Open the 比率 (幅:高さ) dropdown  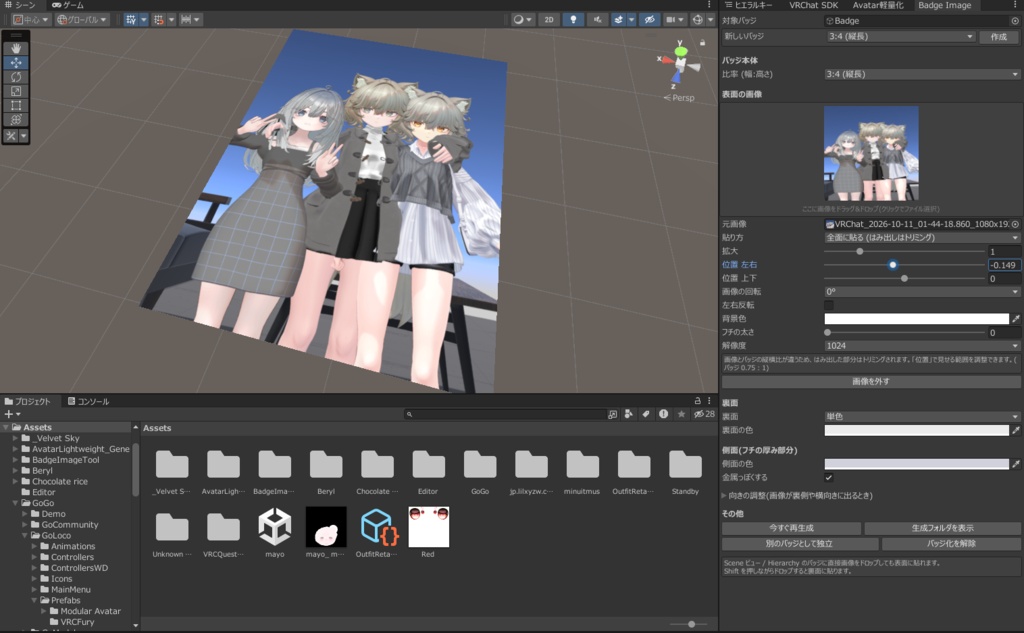921,74
